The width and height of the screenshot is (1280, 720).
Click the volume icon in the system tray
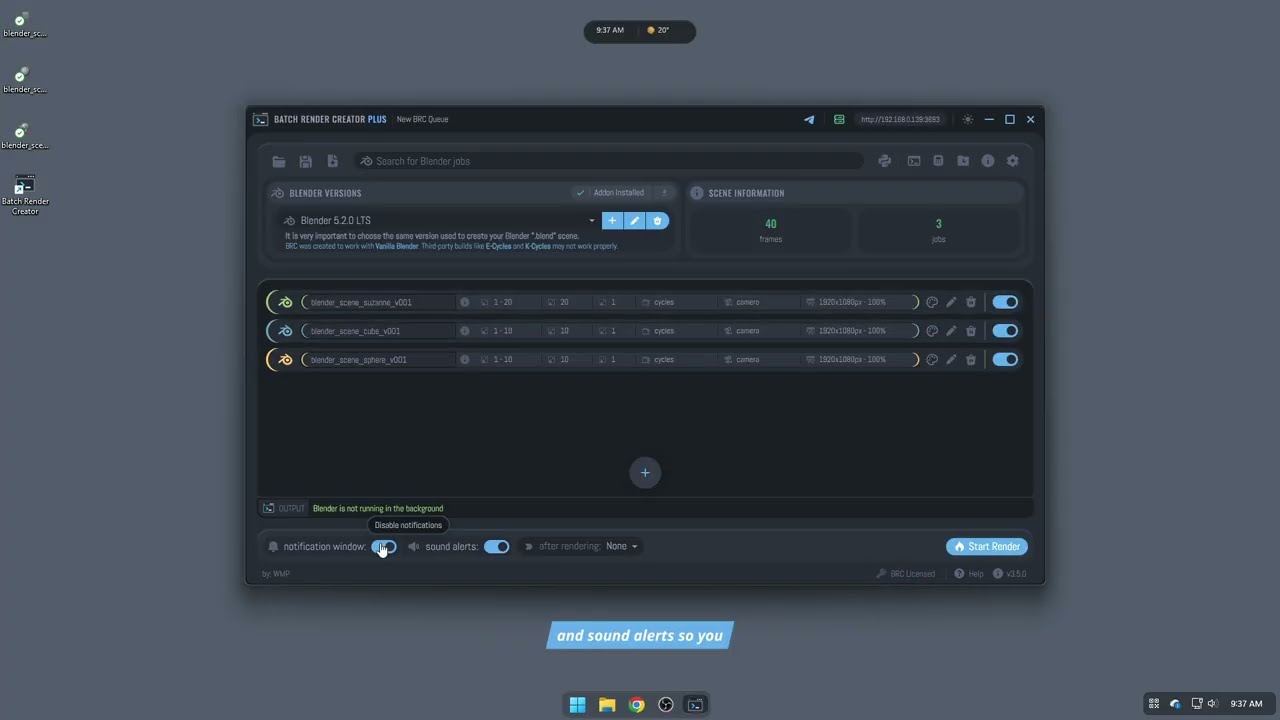1213,704
